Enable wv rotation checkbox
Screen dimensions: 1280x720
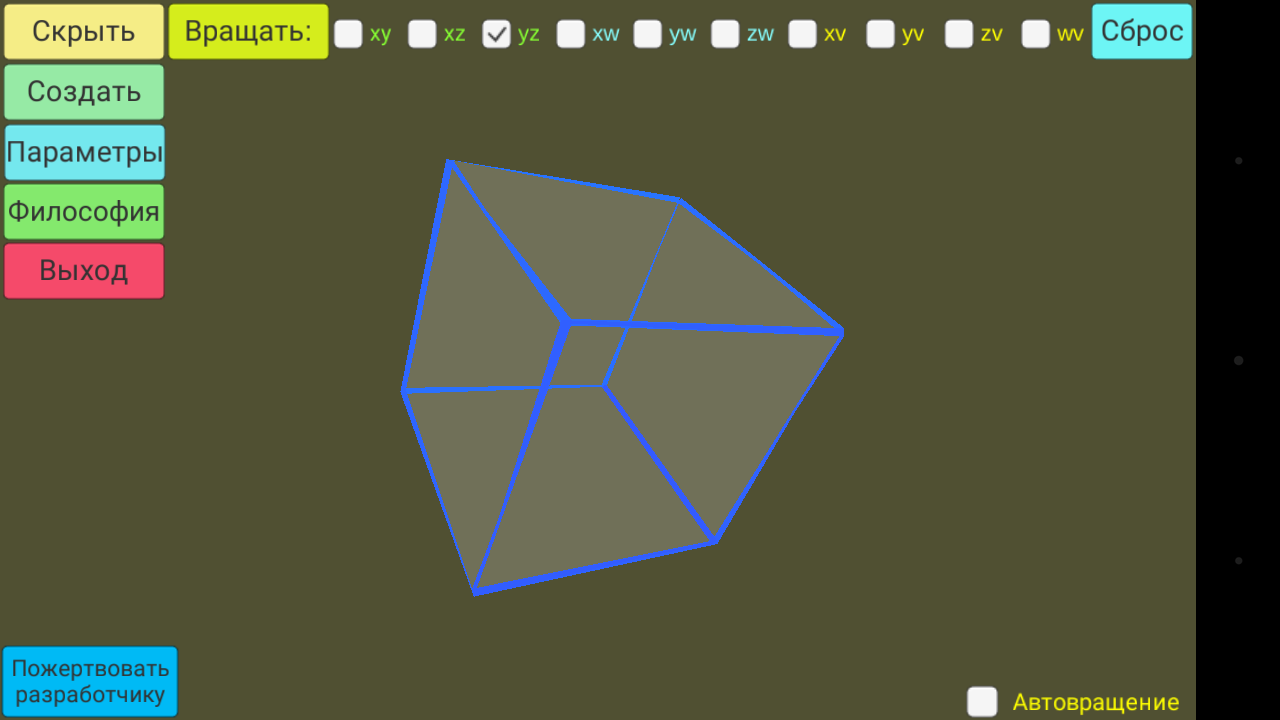click(1036, 34)
